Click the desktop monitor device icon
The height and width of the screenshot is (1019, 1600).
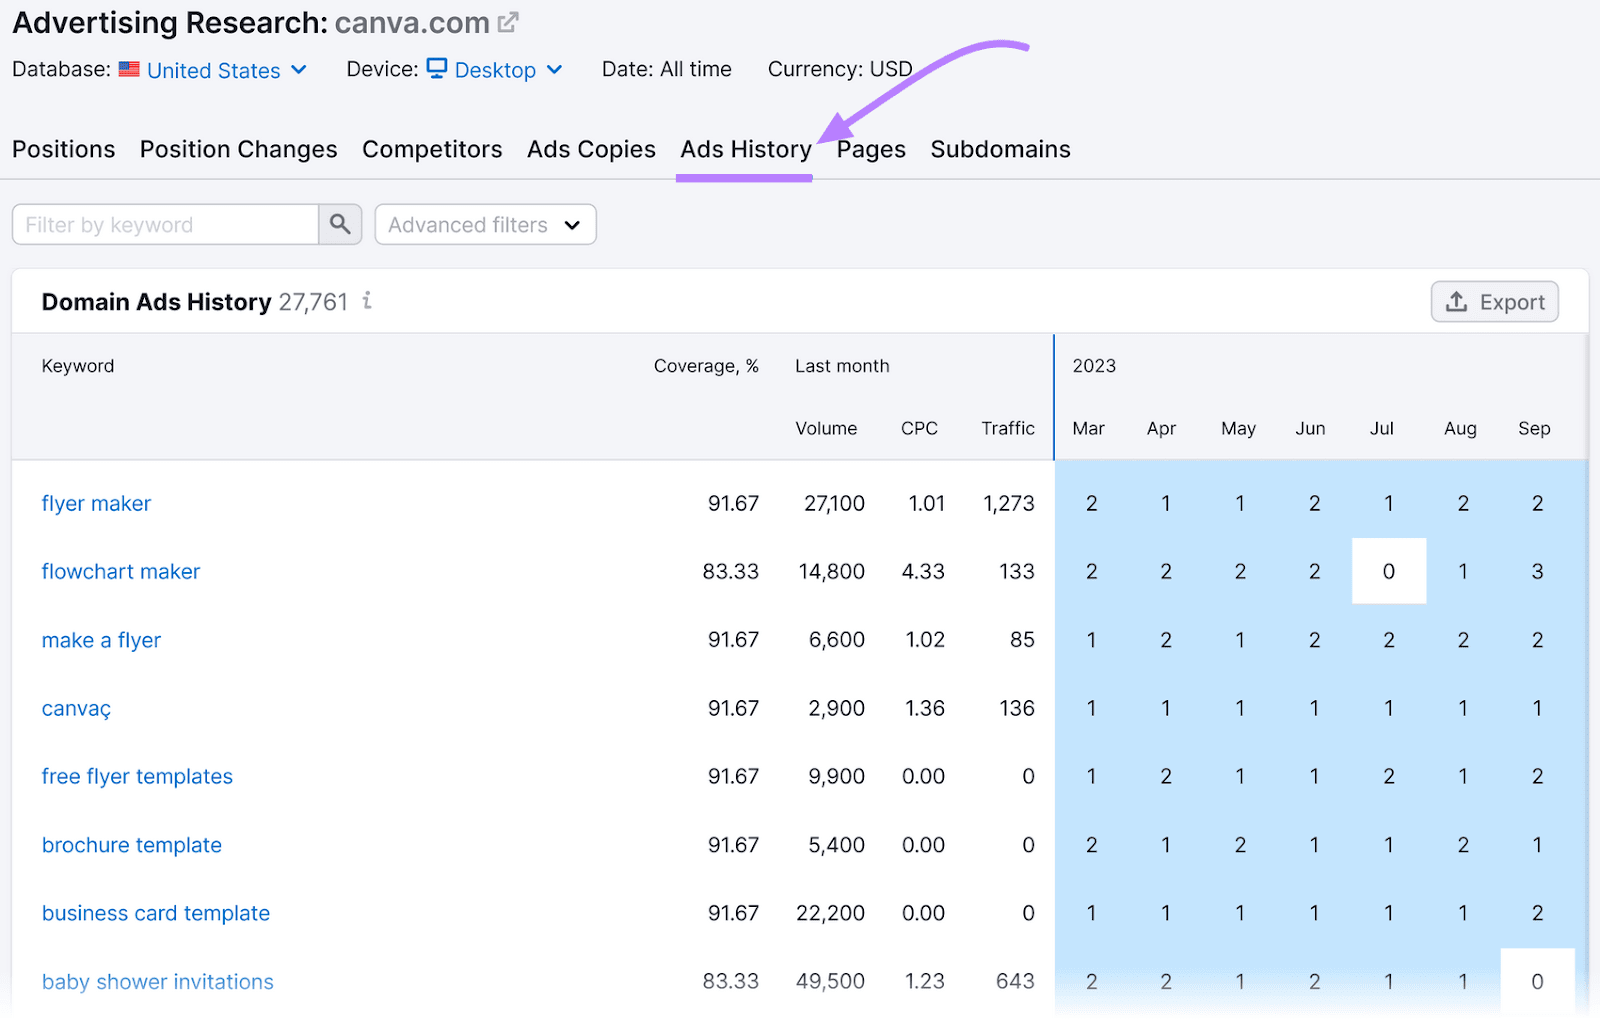coord(437,69)
